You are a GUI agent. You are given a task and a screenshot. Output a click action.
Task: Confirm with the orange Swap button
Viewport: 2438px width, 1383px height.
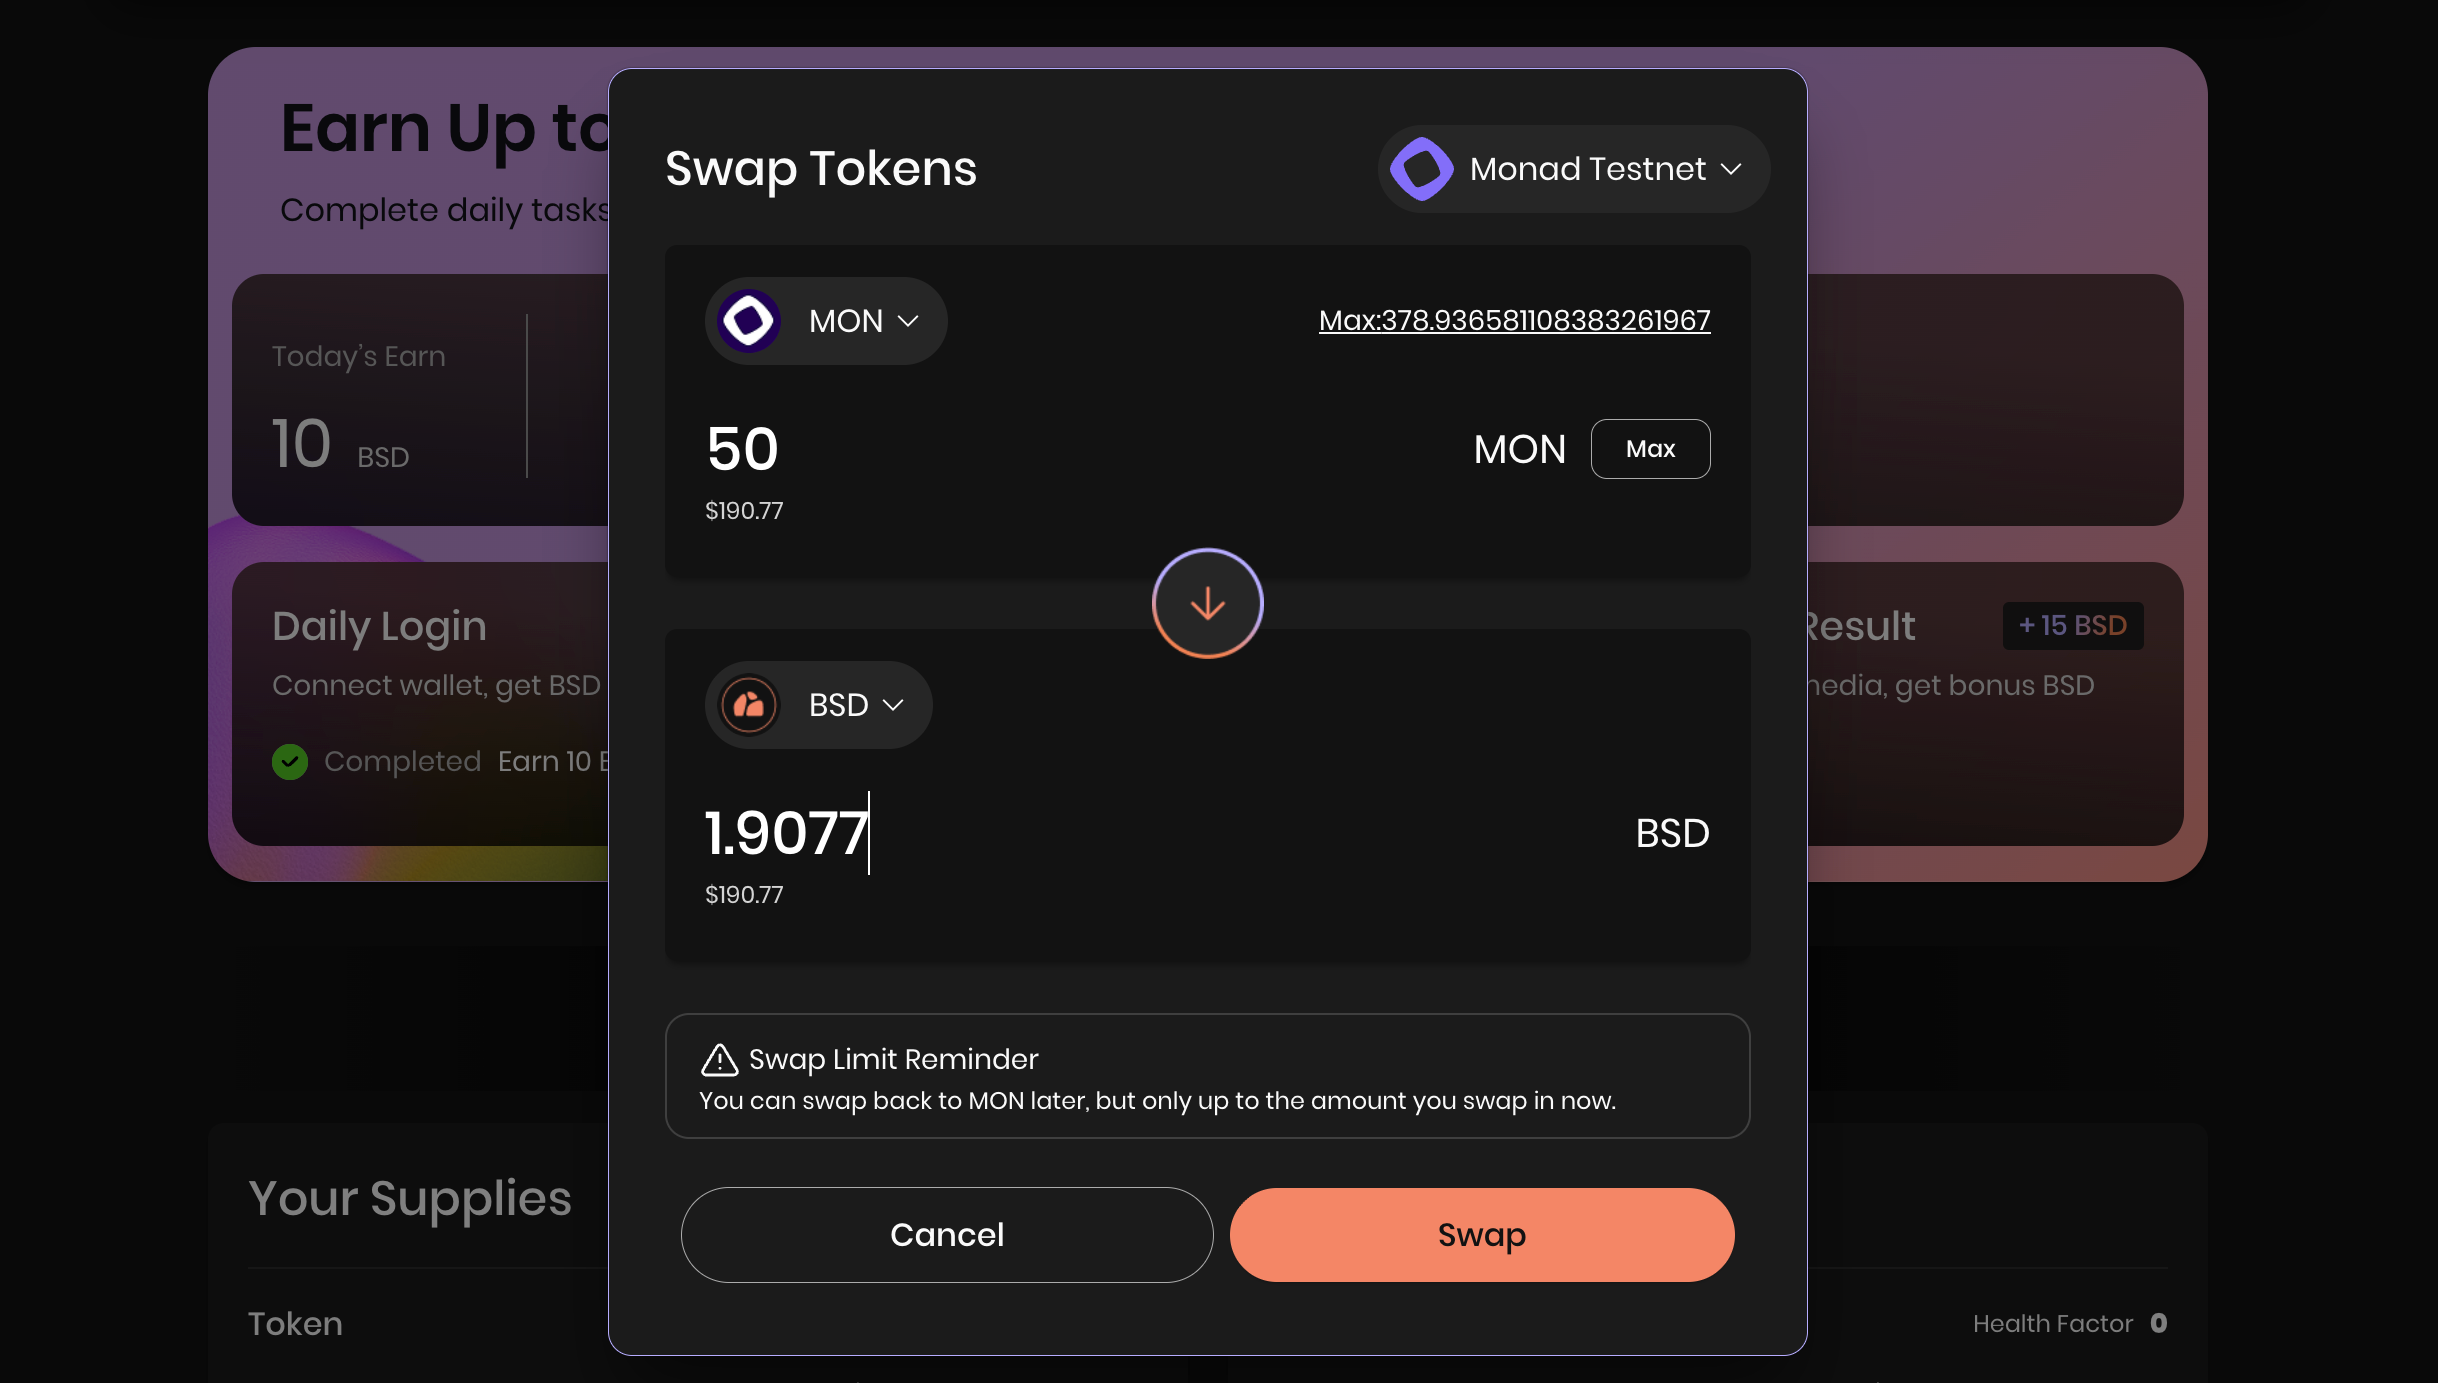coord(1481,1234)
